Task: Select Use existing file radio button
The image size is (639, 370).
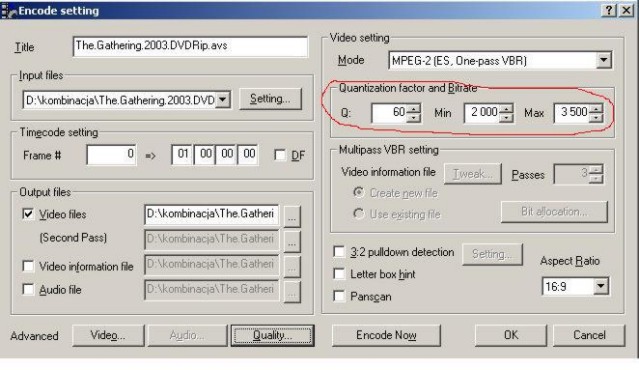Action: pyautogui.click(x=359, y=214)
